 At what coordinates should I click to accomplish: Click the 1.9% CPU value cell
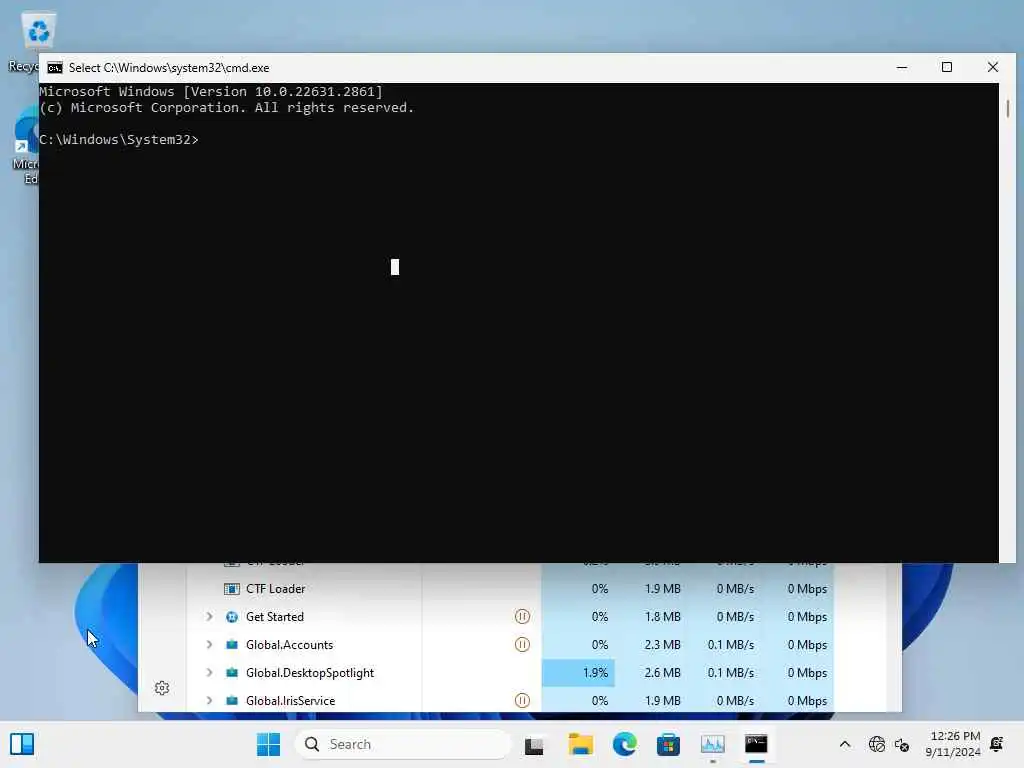coord(578,673)
